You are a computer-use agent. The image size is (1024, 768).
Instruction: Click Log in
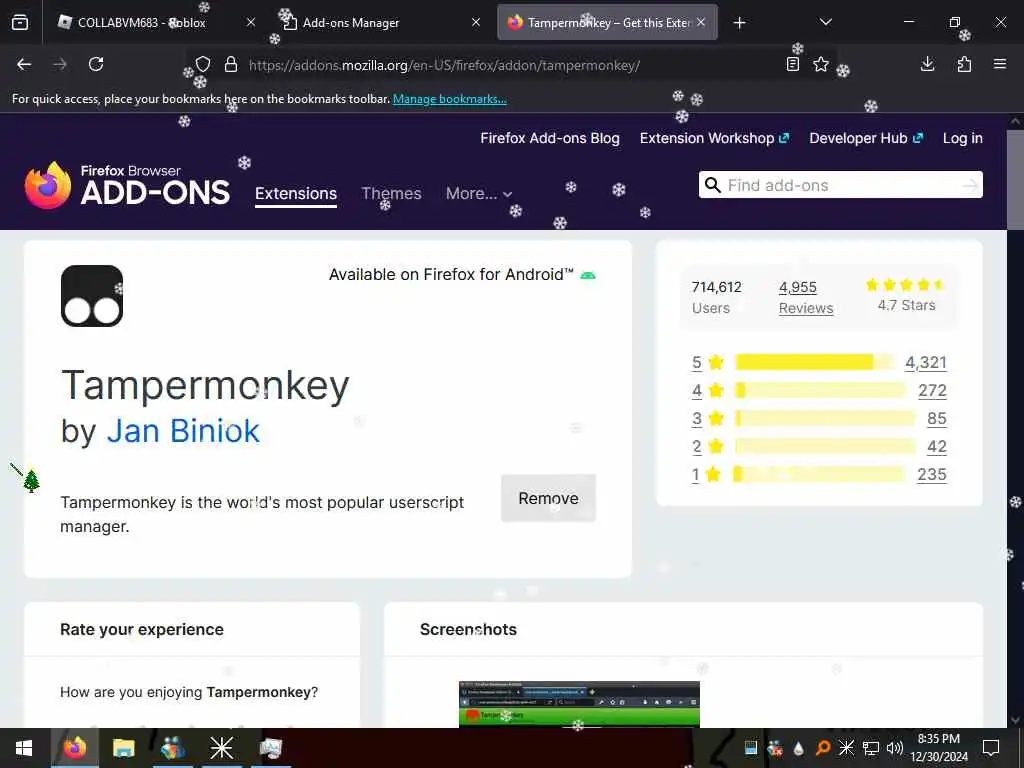pyautogui.click(x=963, y=138)
